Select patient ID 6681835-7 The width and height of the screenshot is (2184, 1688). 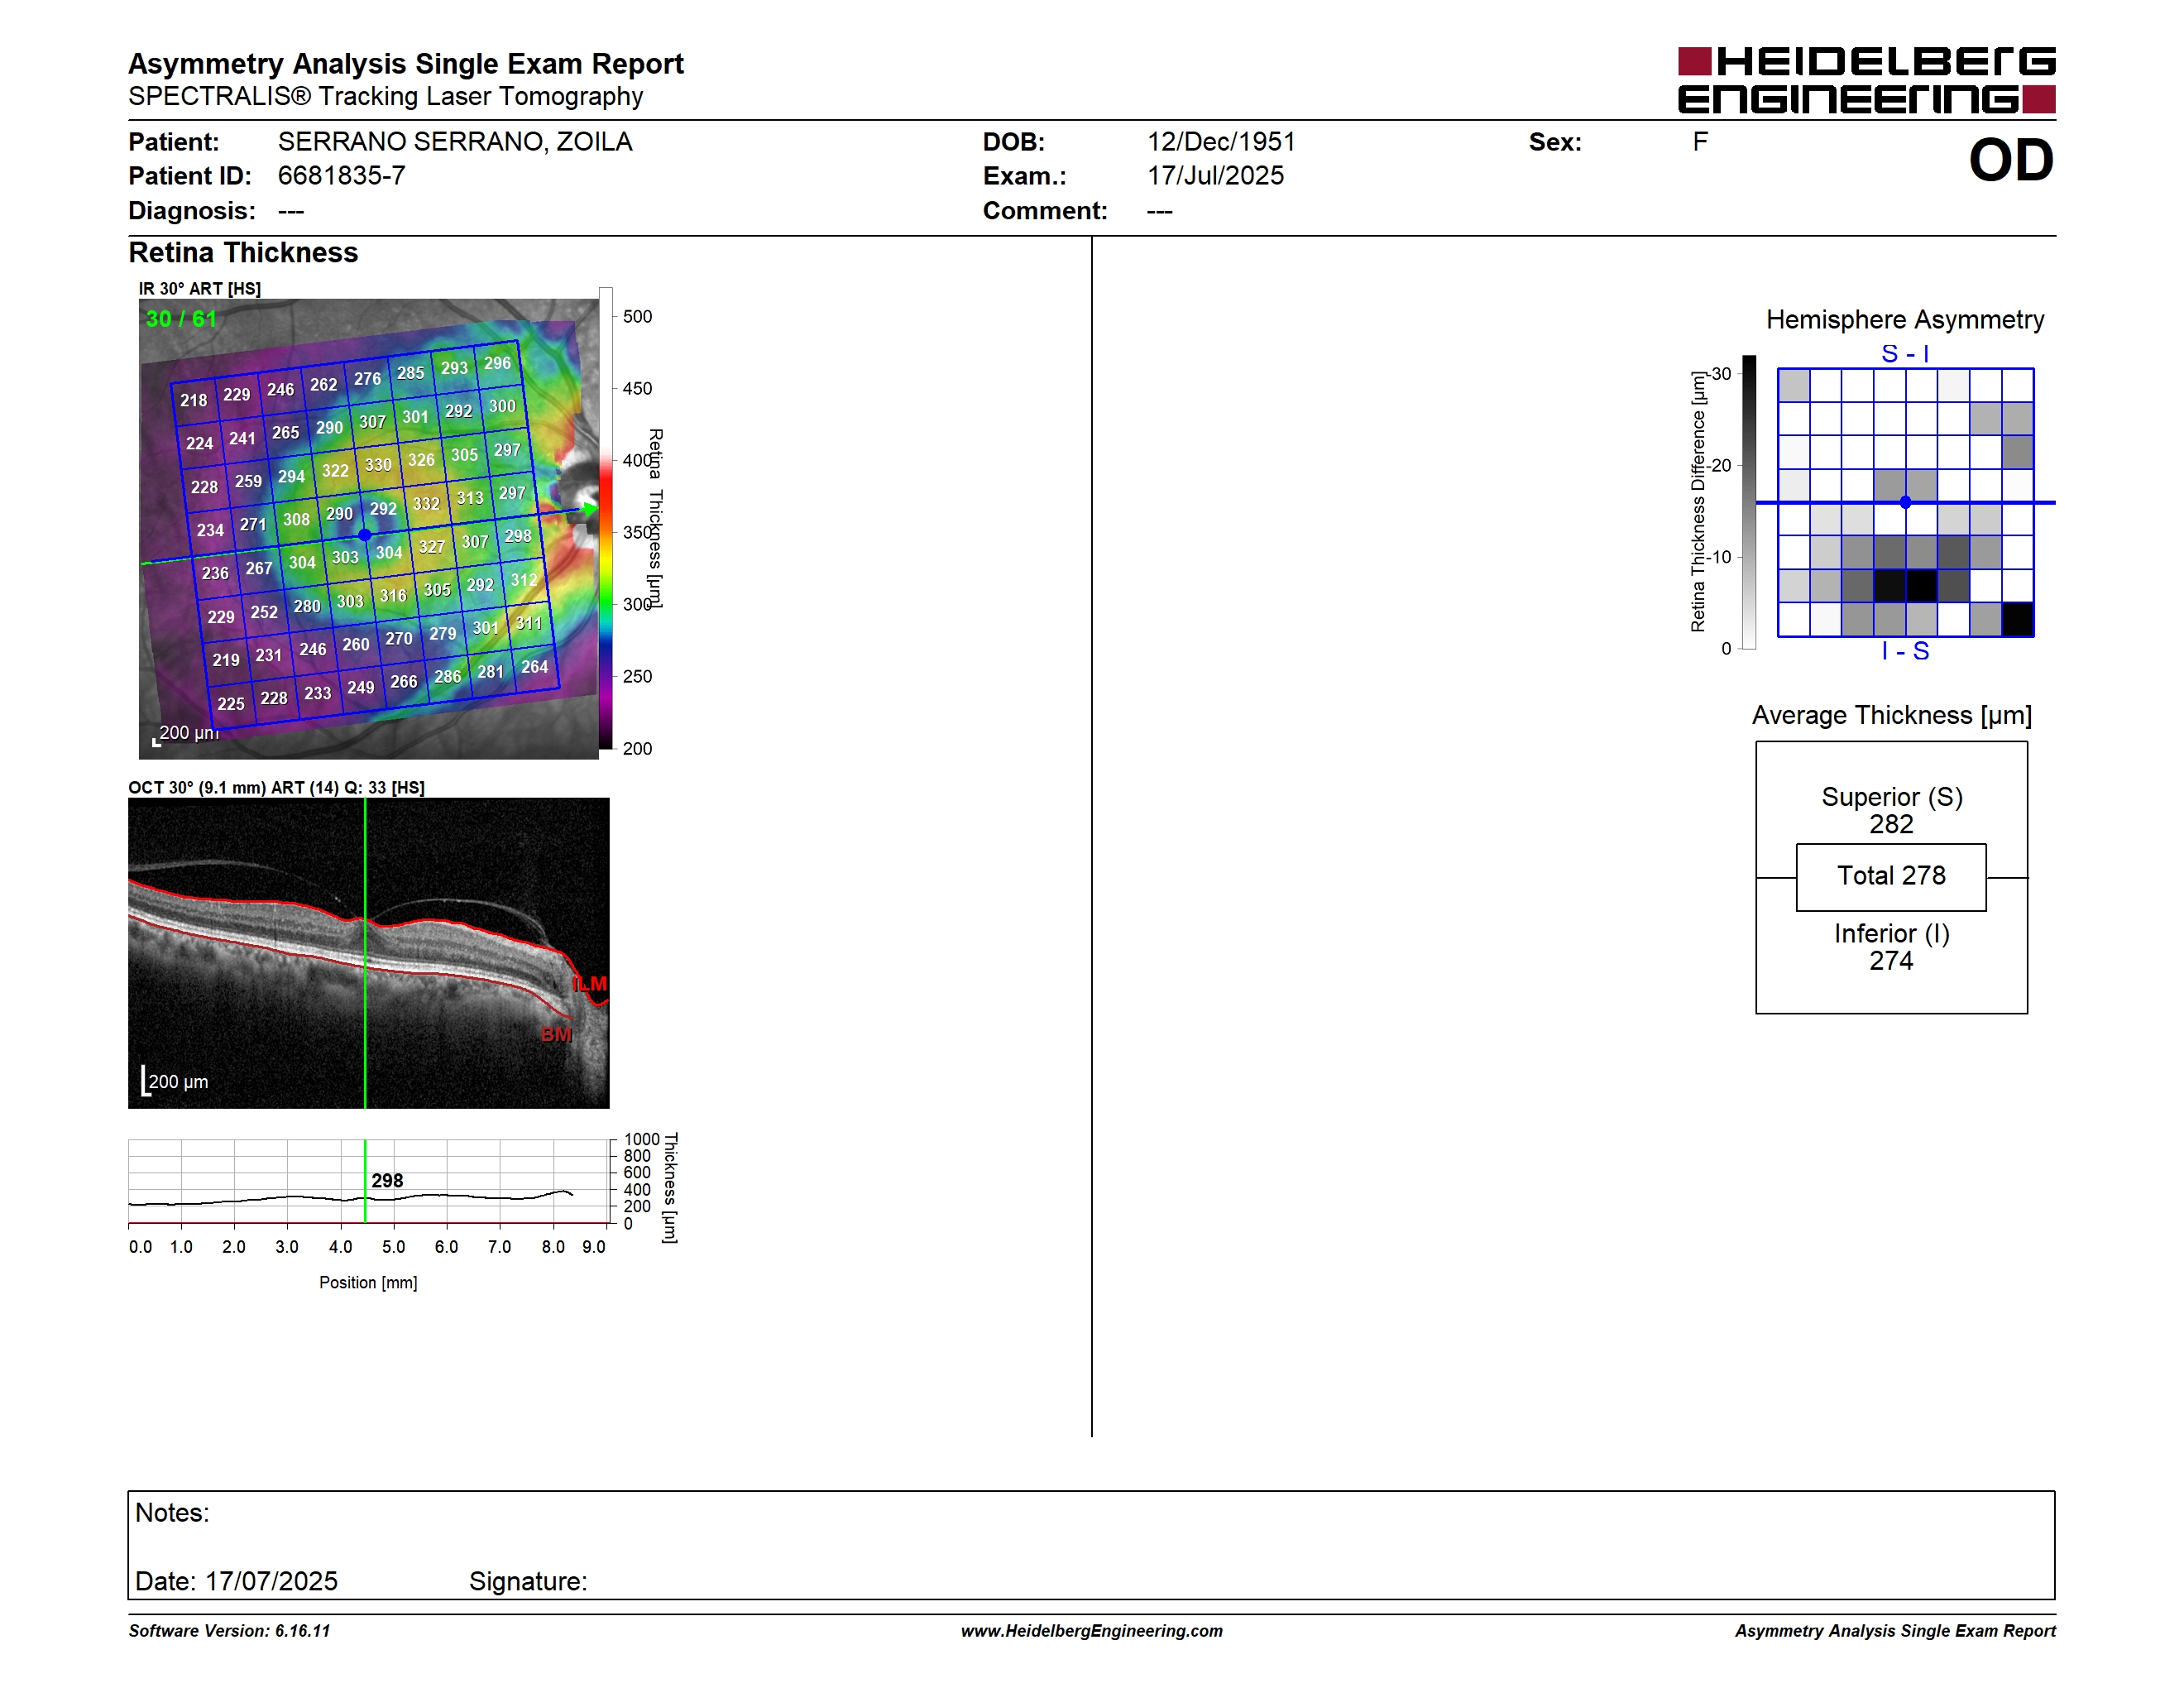click(x=341, y=176)
